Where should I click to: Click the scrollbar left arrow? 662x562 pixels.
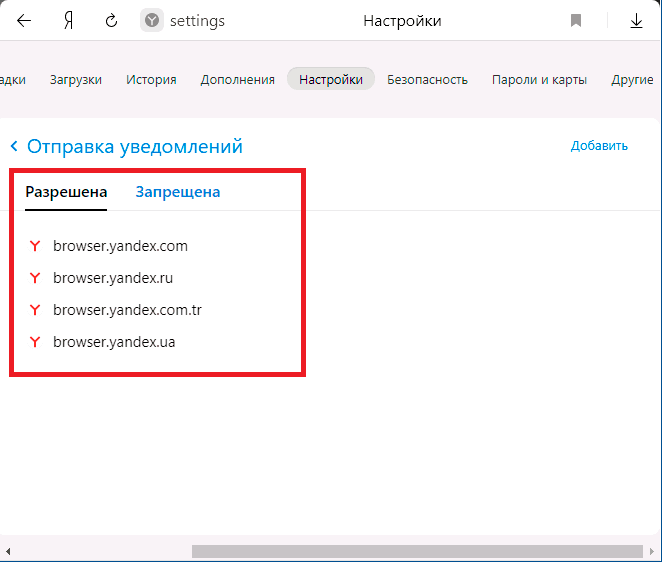pos(8,551)
